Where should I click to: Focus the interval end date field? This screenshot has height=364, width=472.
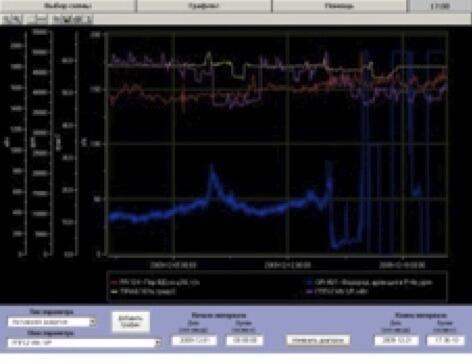pos(396,340)
